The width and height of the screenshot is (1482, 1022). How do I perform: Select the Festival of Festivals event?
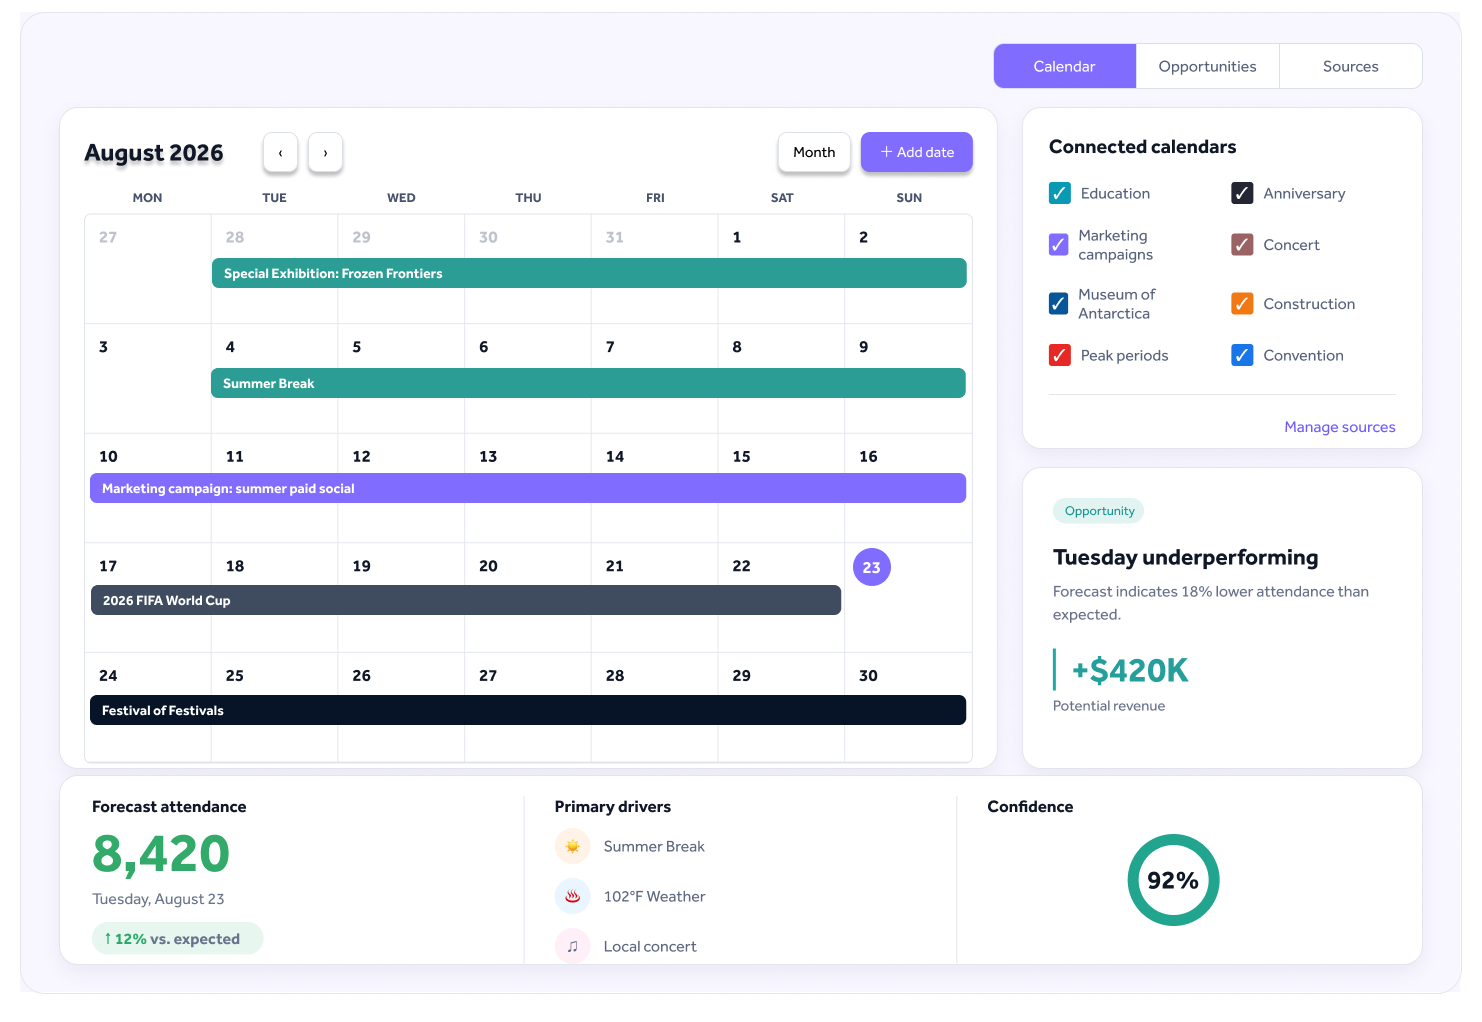[x=528, y=710]
